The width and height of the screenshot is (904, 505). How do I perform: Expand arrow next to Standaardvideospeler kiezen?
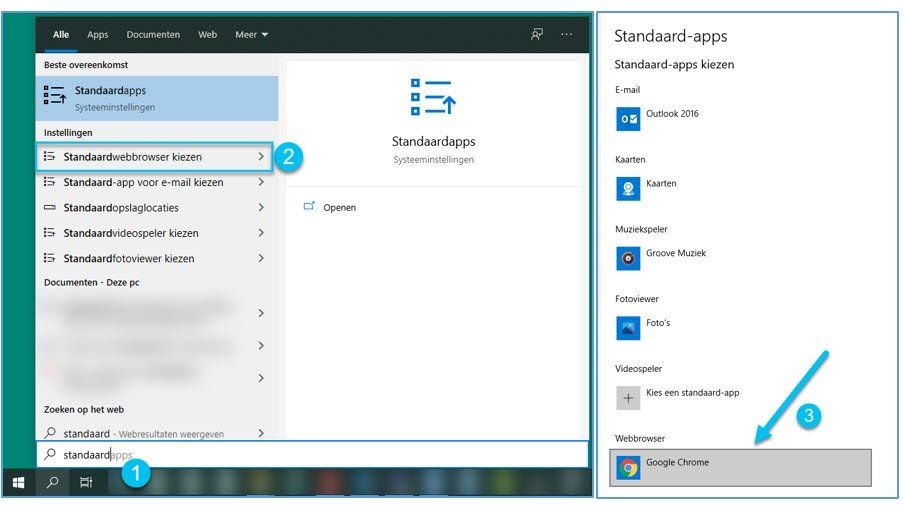[x=261, y=233]
